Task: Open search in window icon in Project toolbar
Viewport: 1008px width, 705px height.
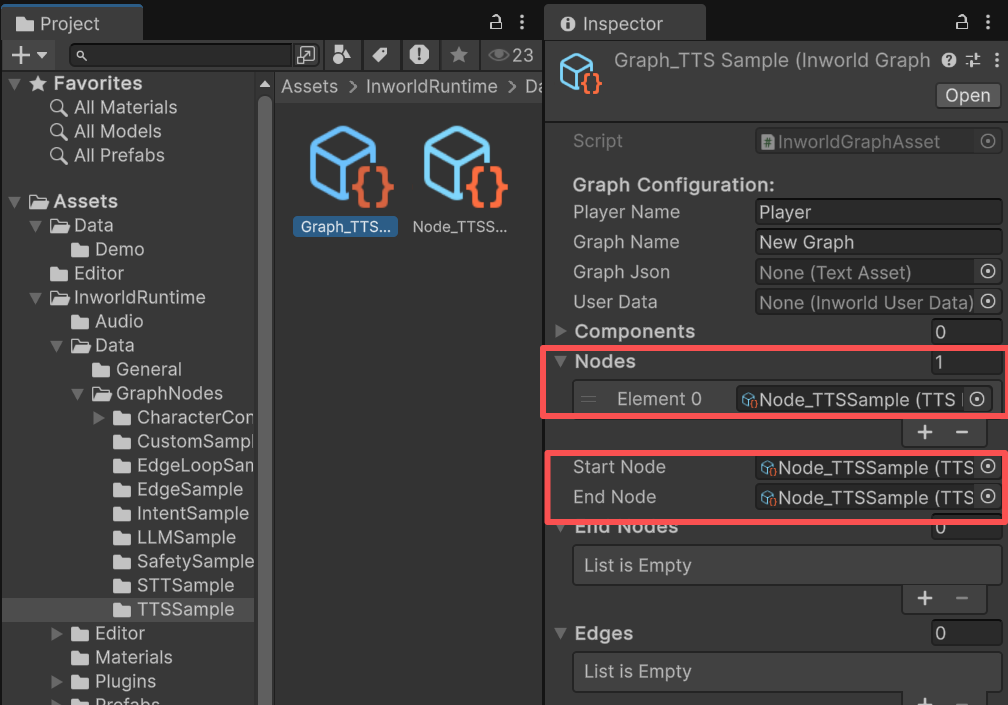Action: 306,55
